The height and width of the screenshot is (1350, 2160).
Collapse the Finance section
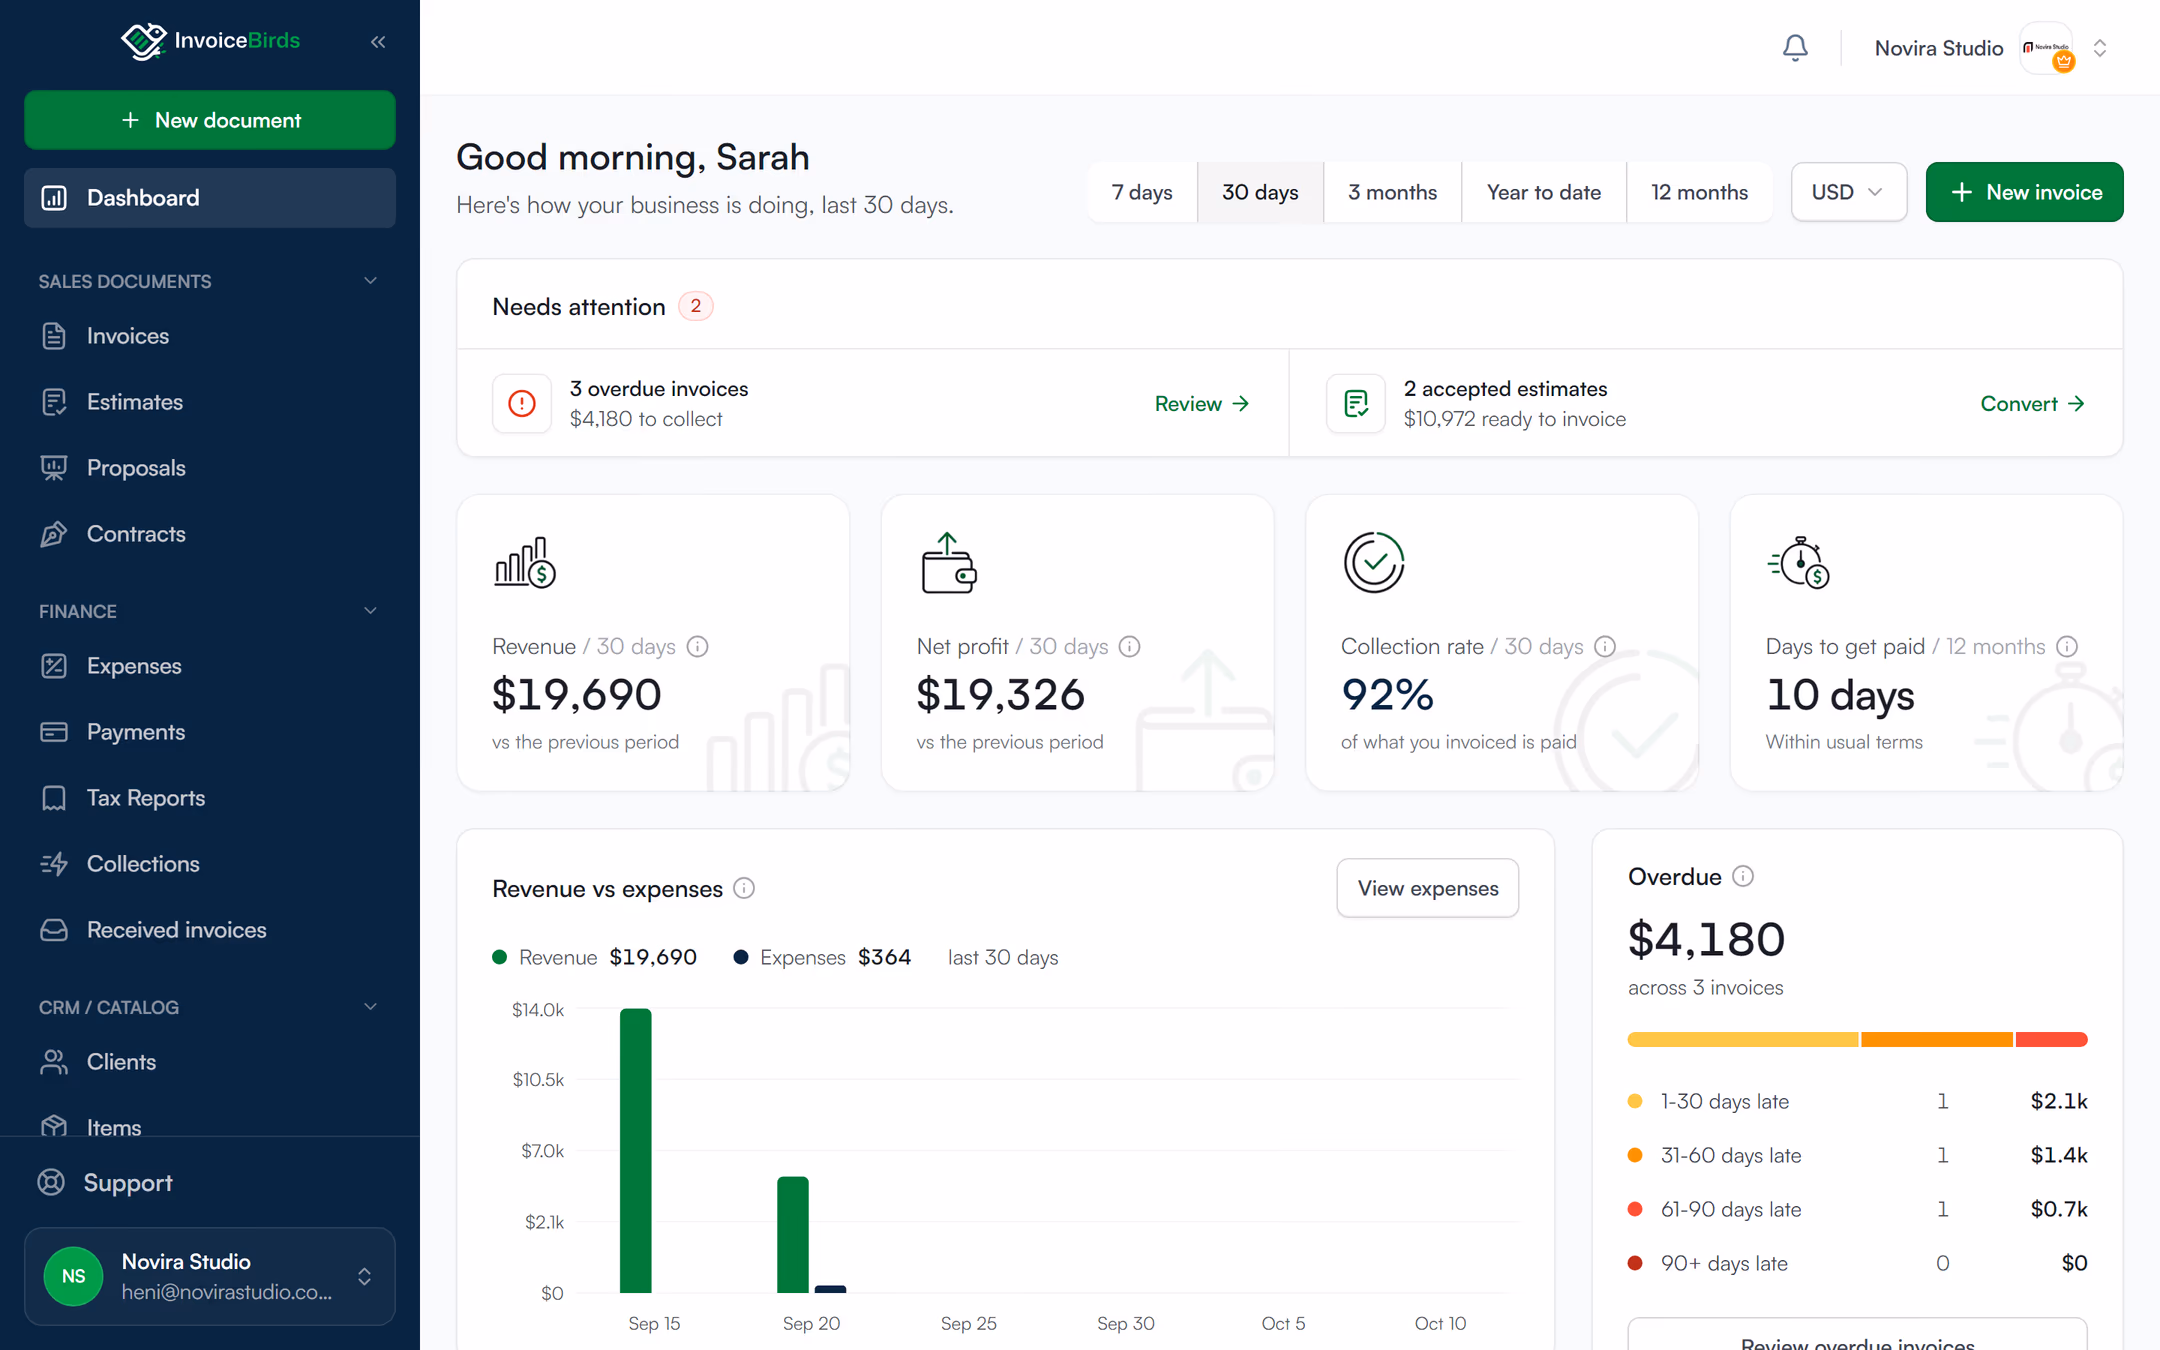click(370, 611)
